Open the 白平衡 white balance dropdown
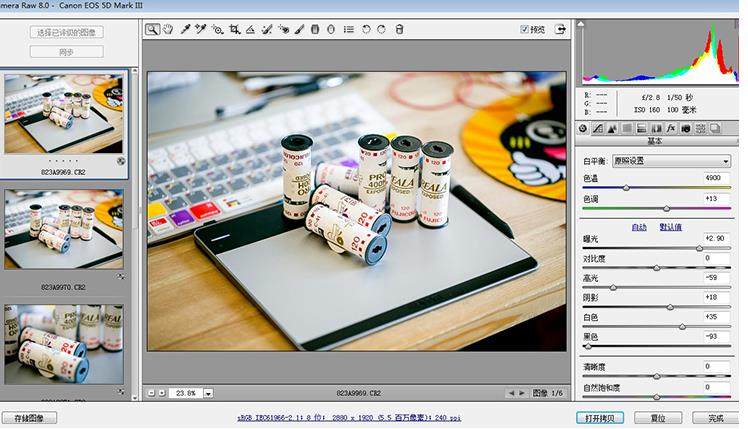 671,161
